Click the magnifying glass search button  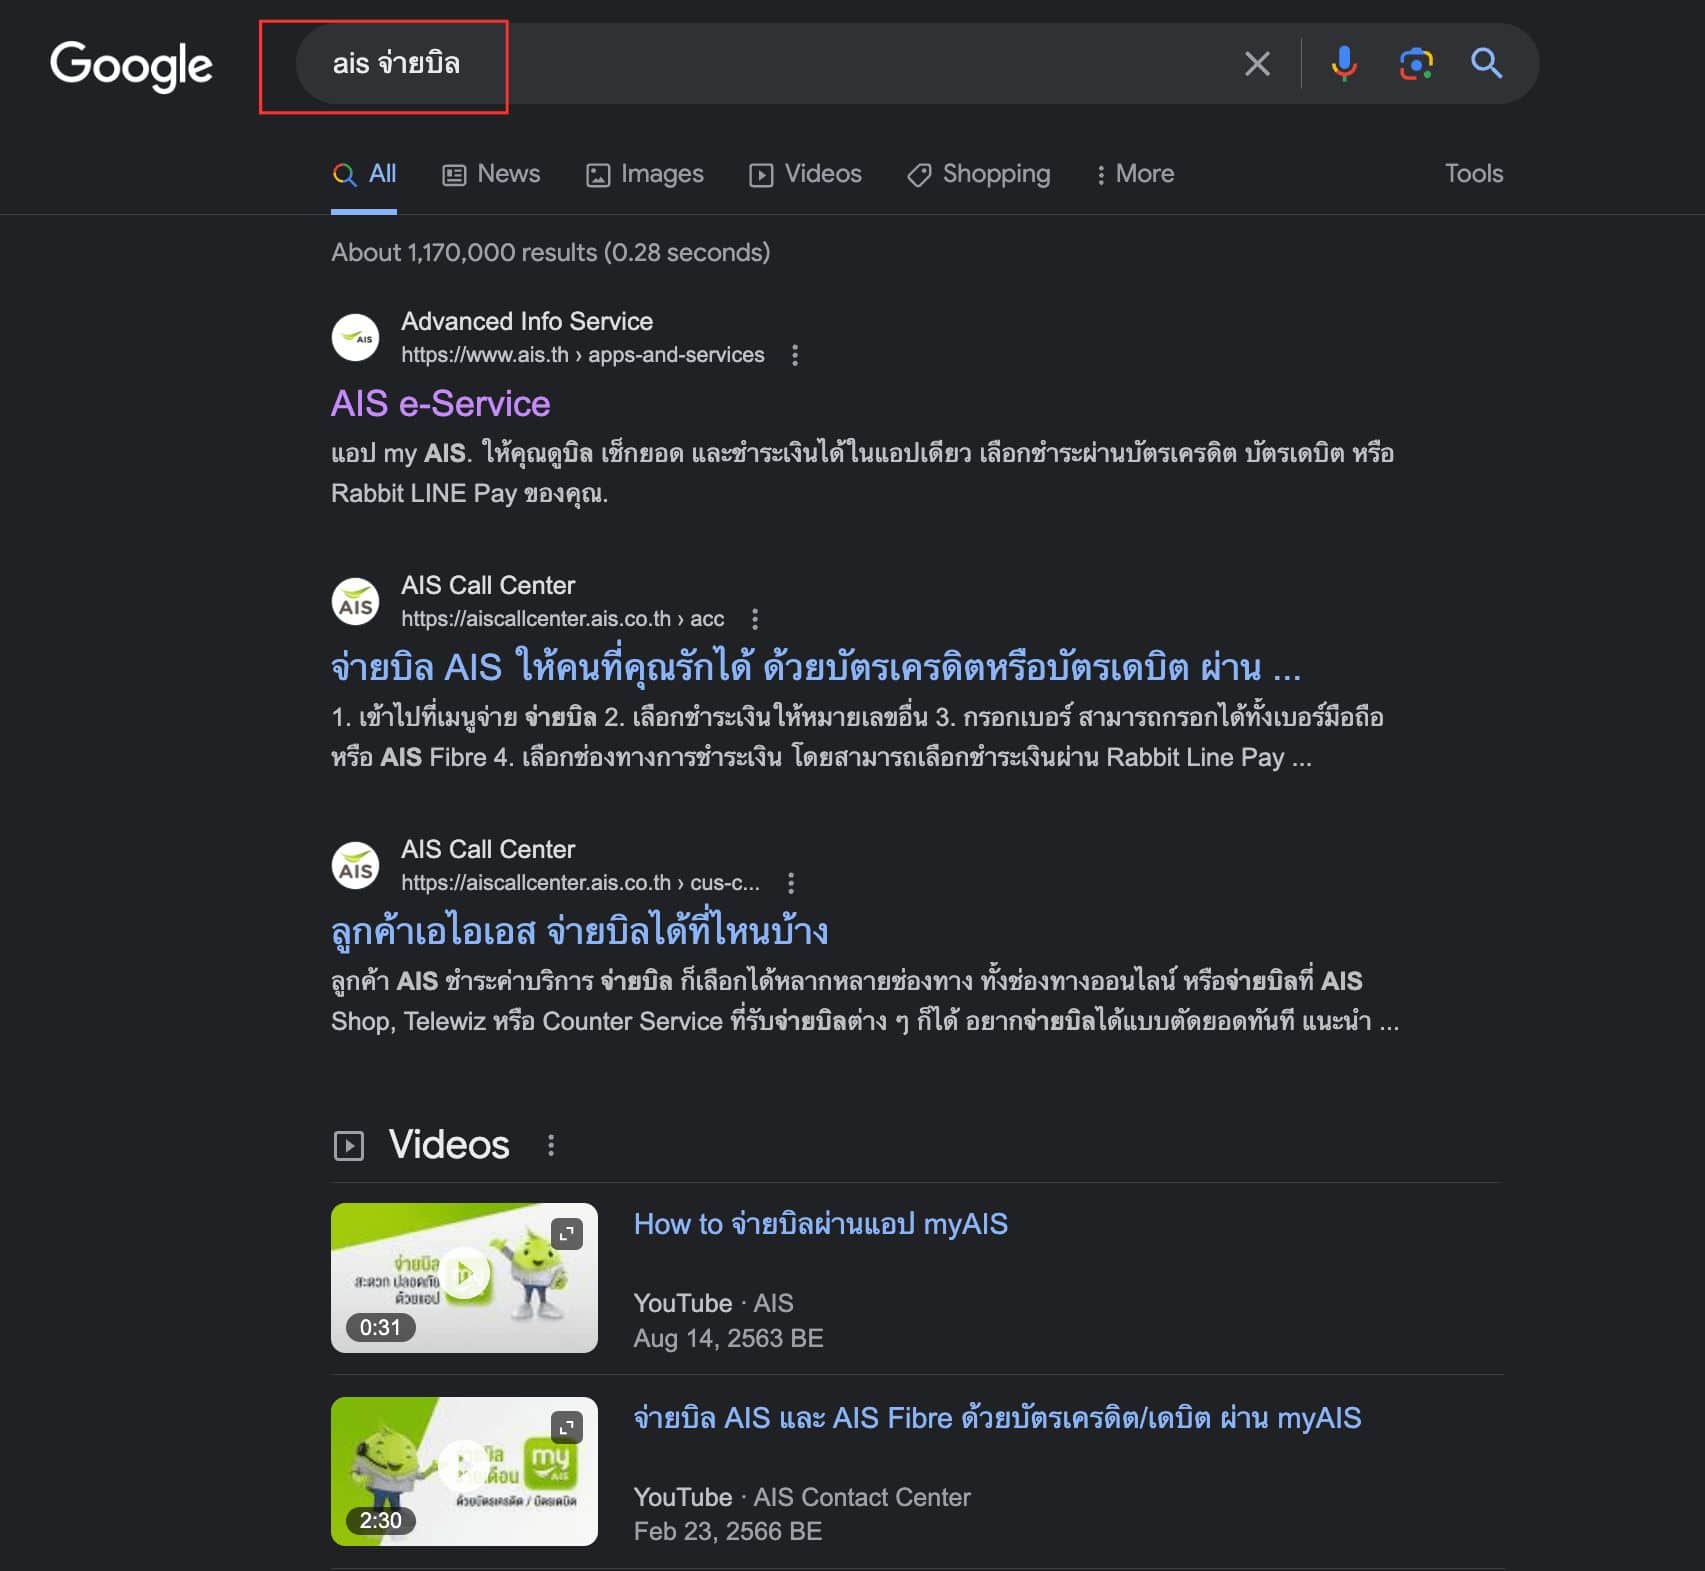click(1486, 64)
